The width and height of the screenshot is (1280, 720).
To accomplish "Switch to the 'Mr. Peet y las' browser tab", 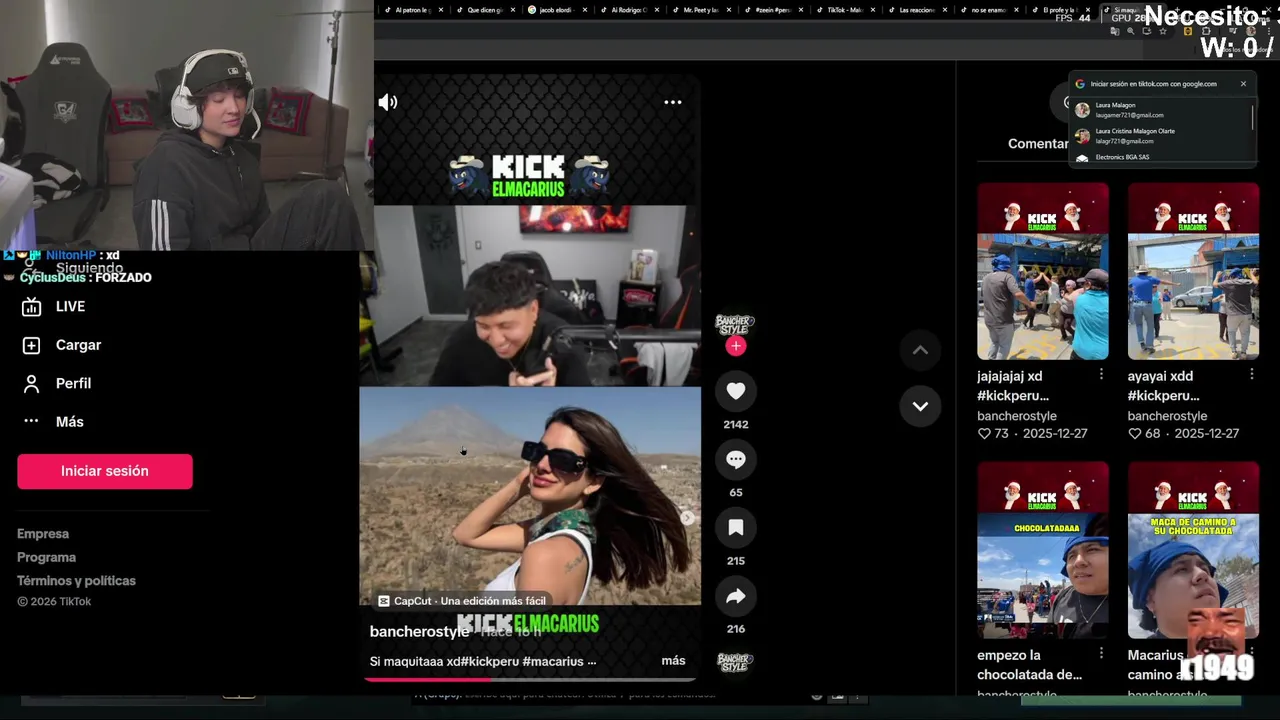I will 700,10.
